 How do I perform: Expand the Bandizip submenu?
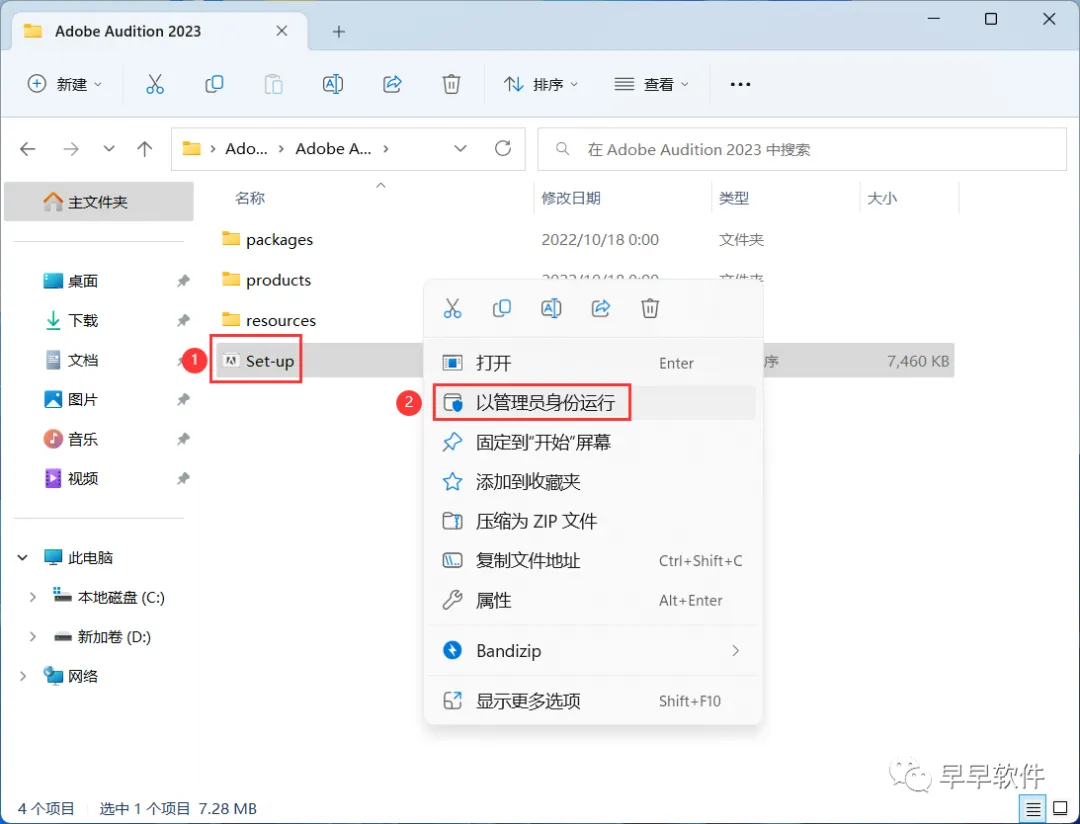[736, 650]
